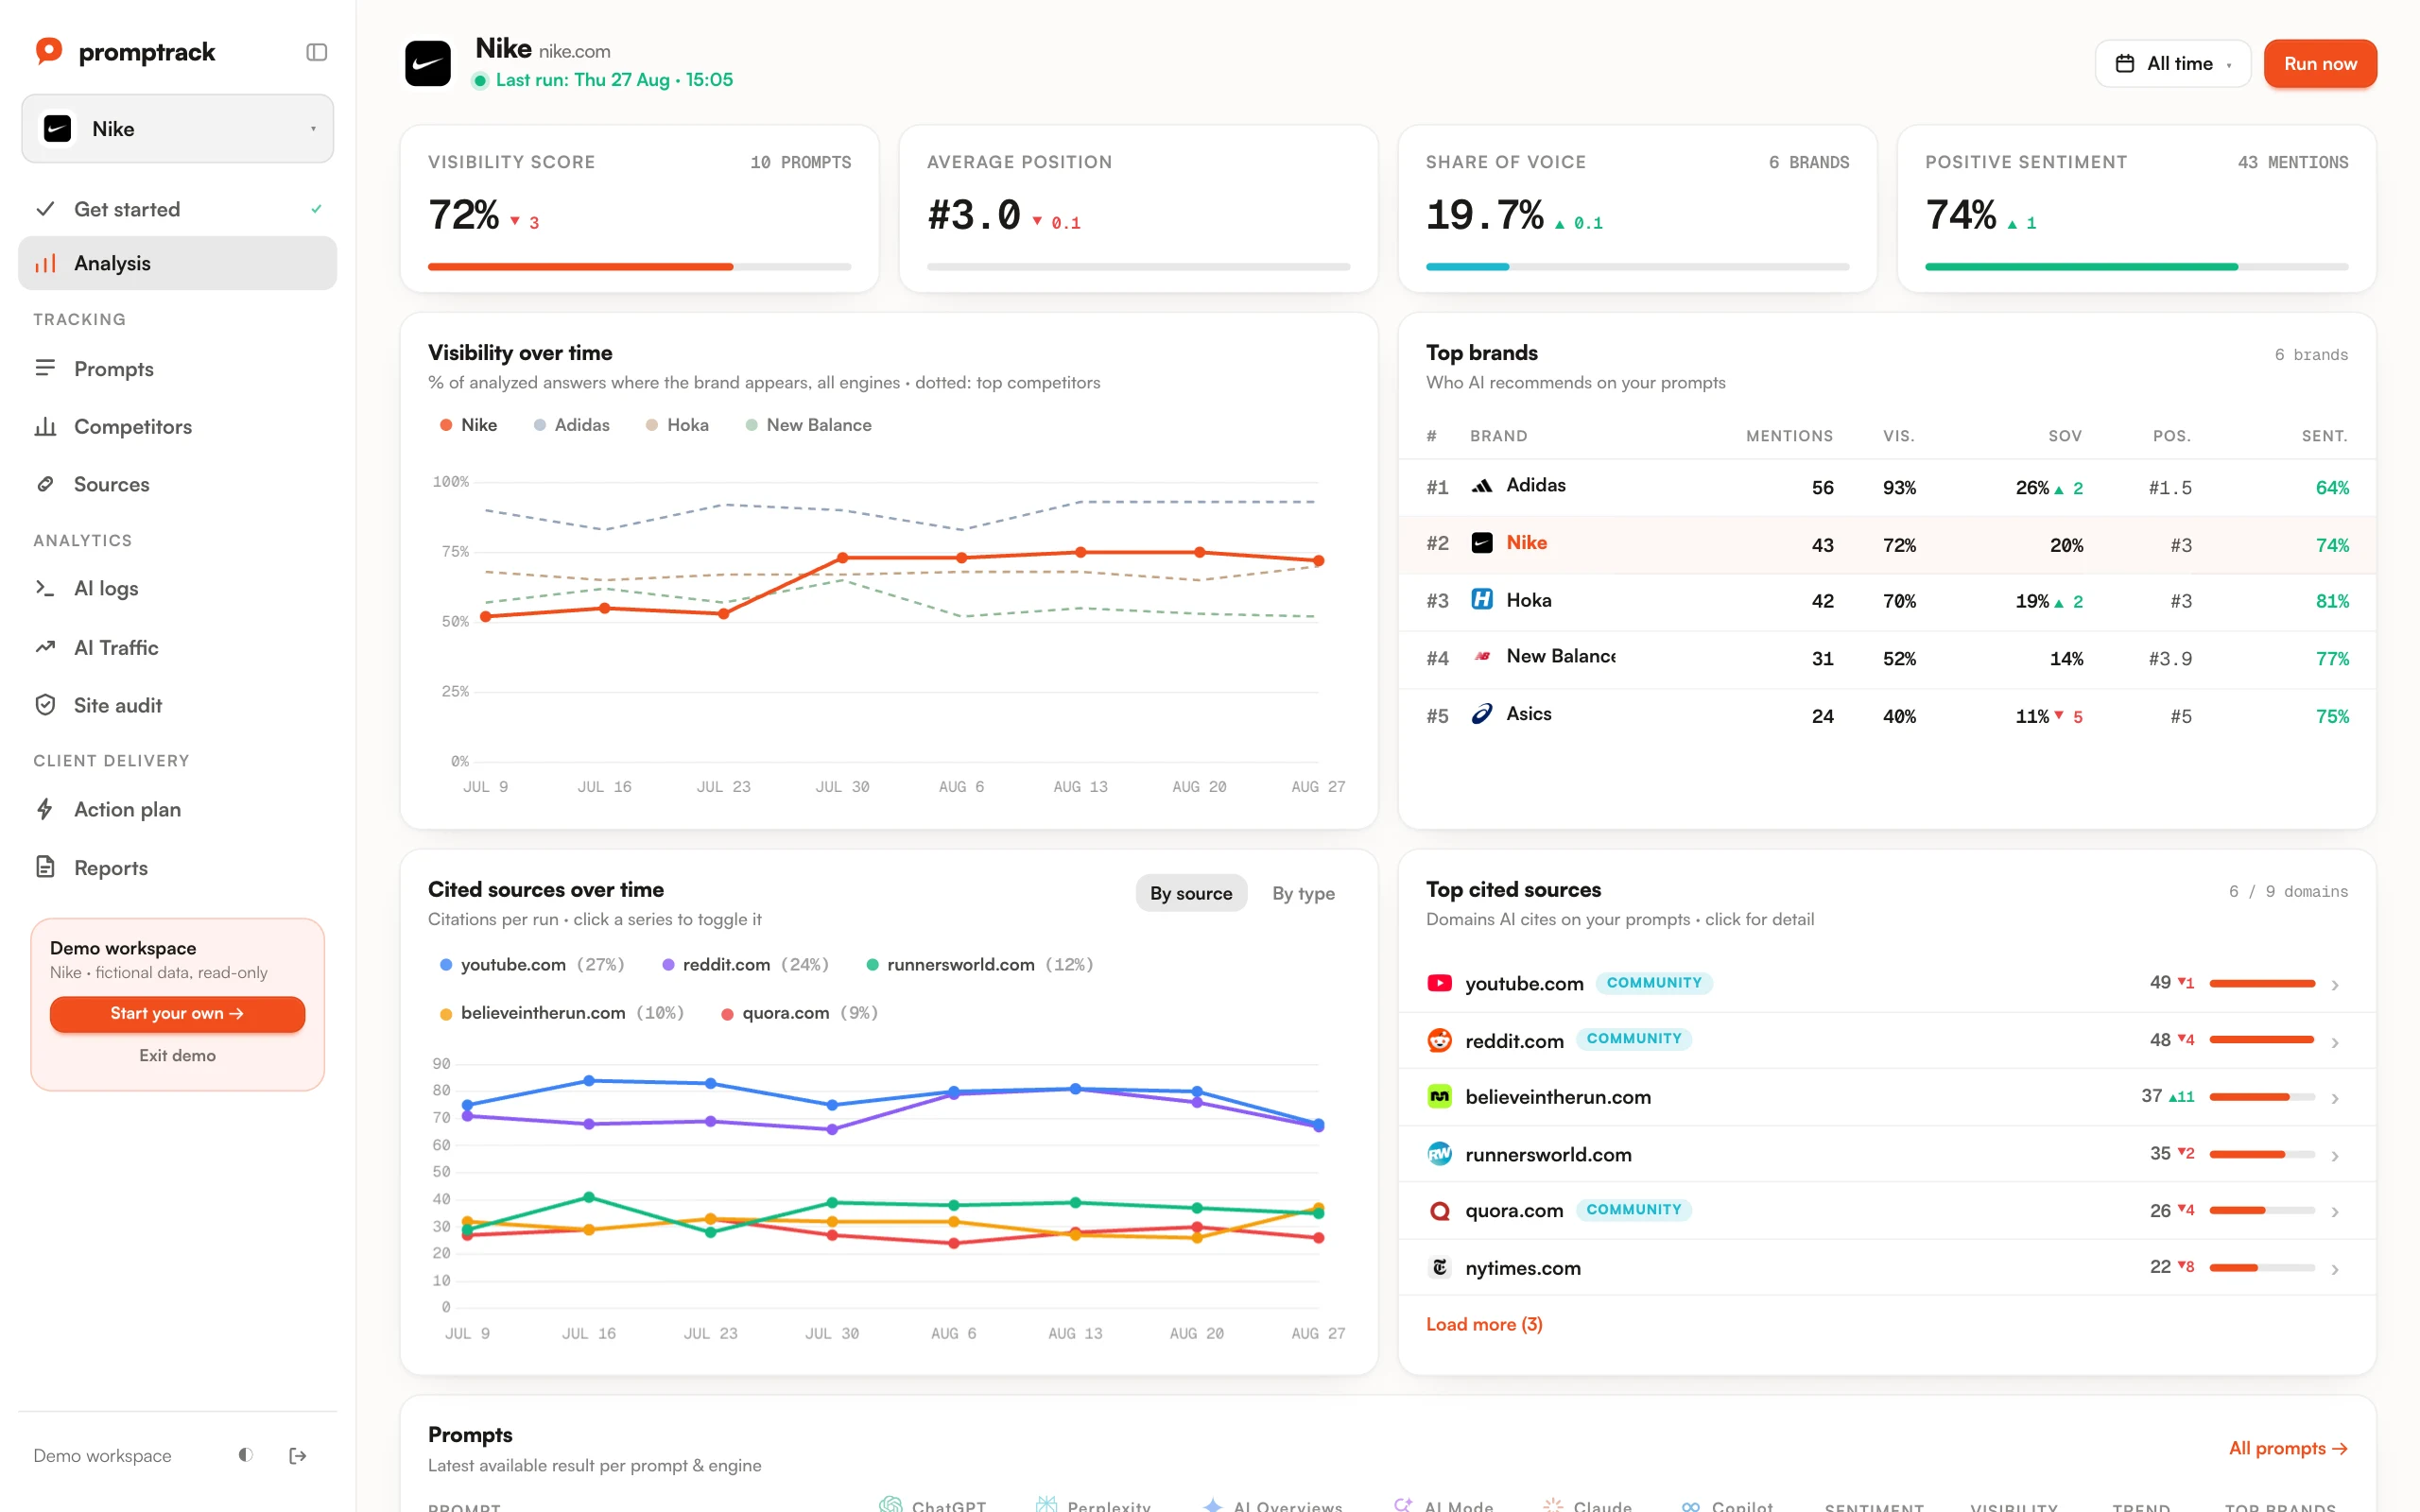
Task: Click the Run now button
Action: coord(2320,64)
